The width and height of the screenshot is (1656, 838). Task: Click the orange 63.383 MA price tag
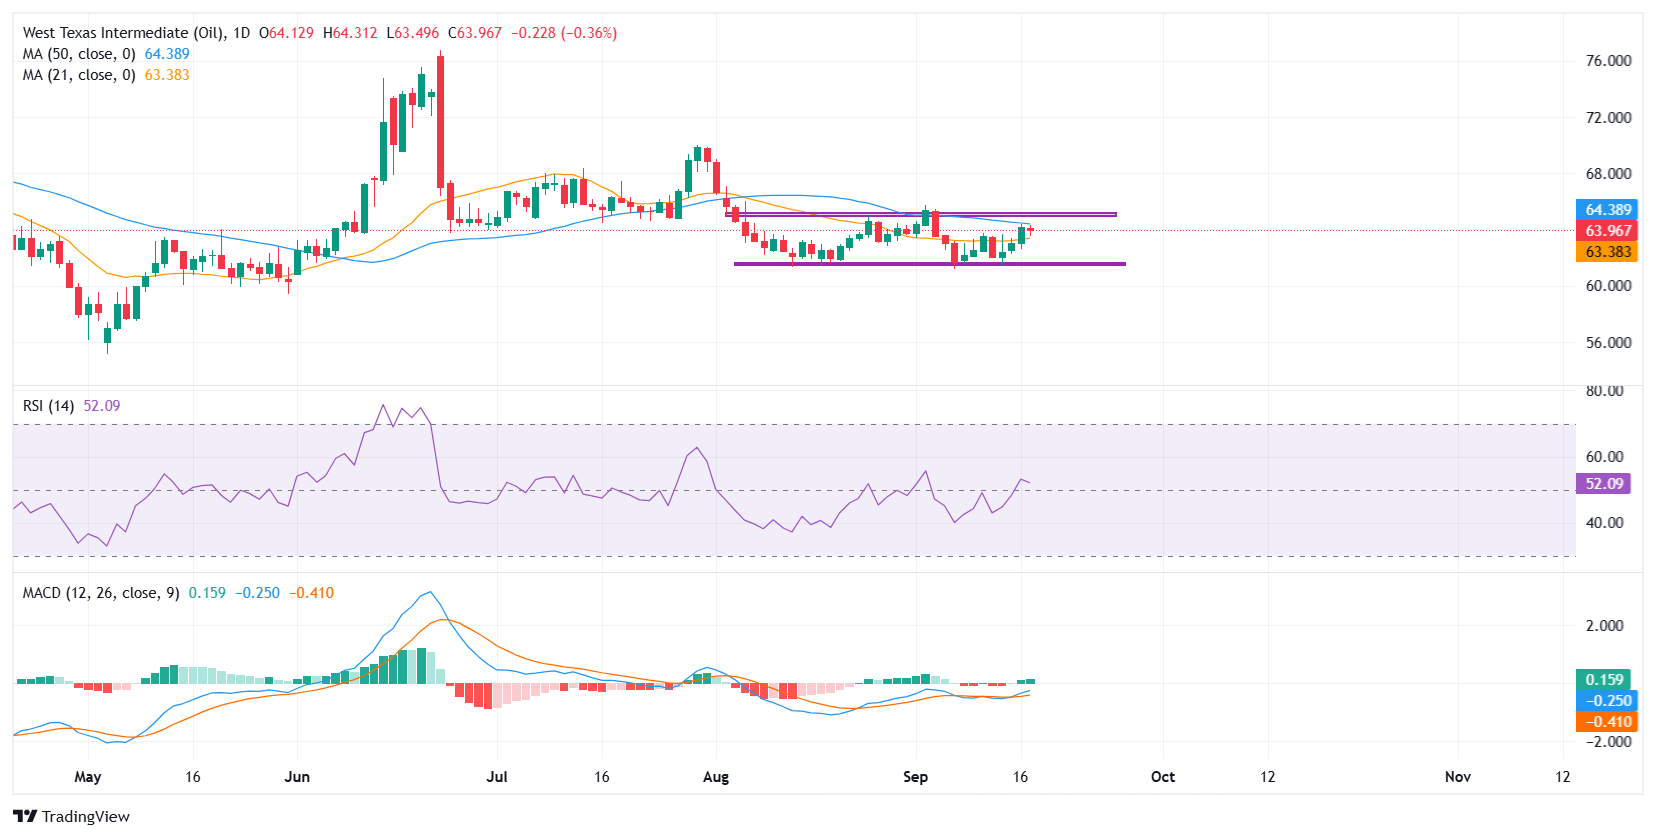(1607, 252)
